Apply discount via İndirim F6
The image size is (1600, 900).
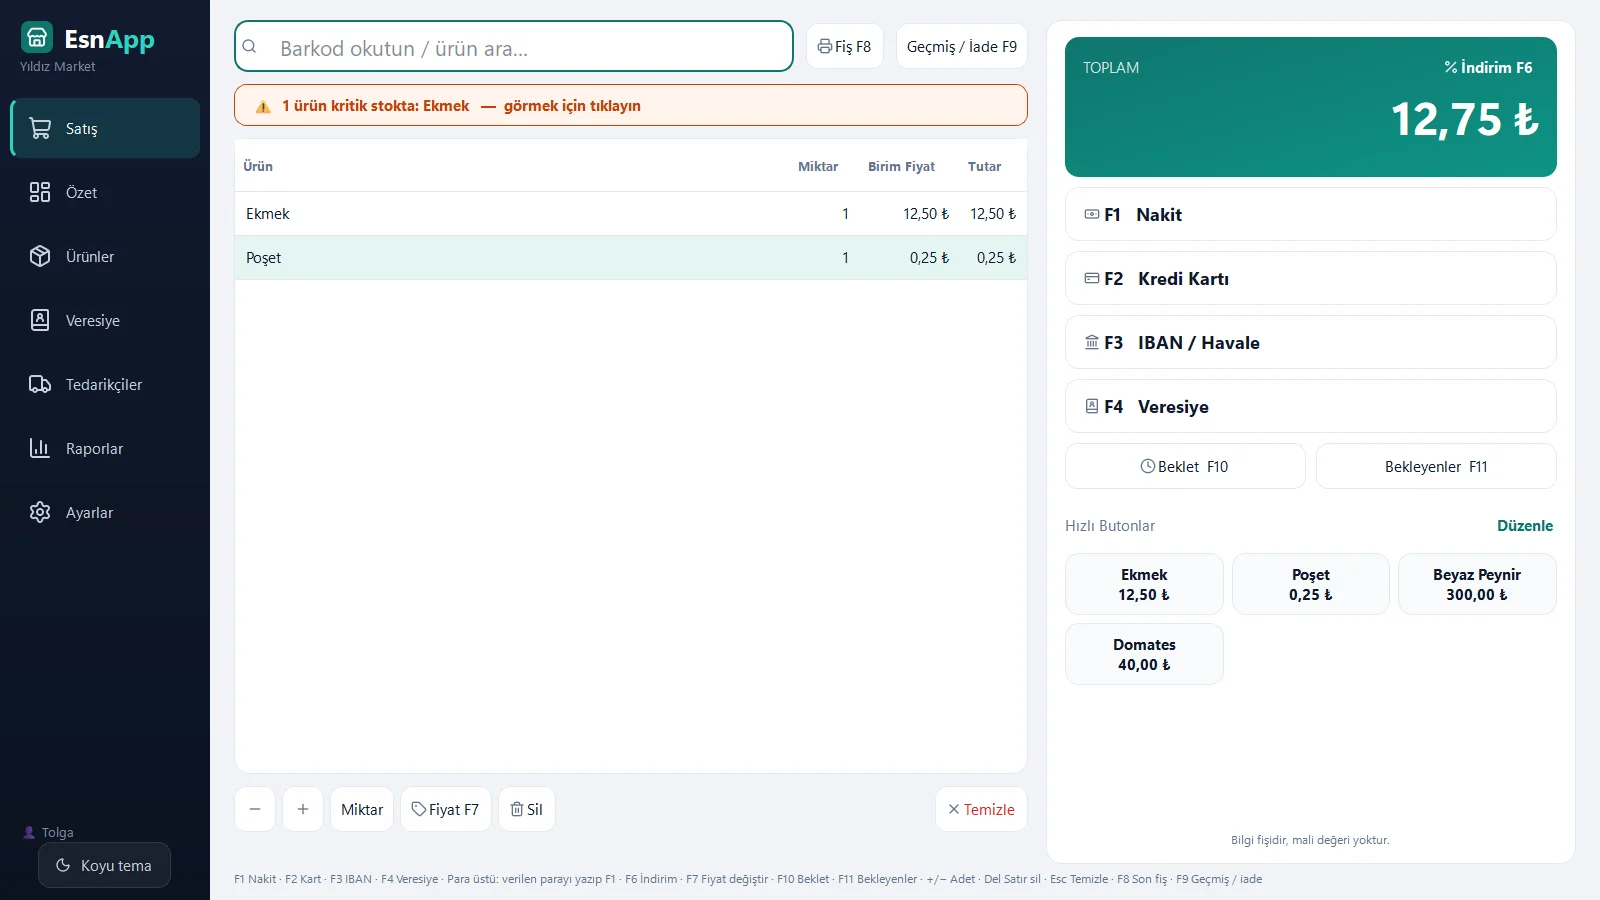click(1488, 67)
